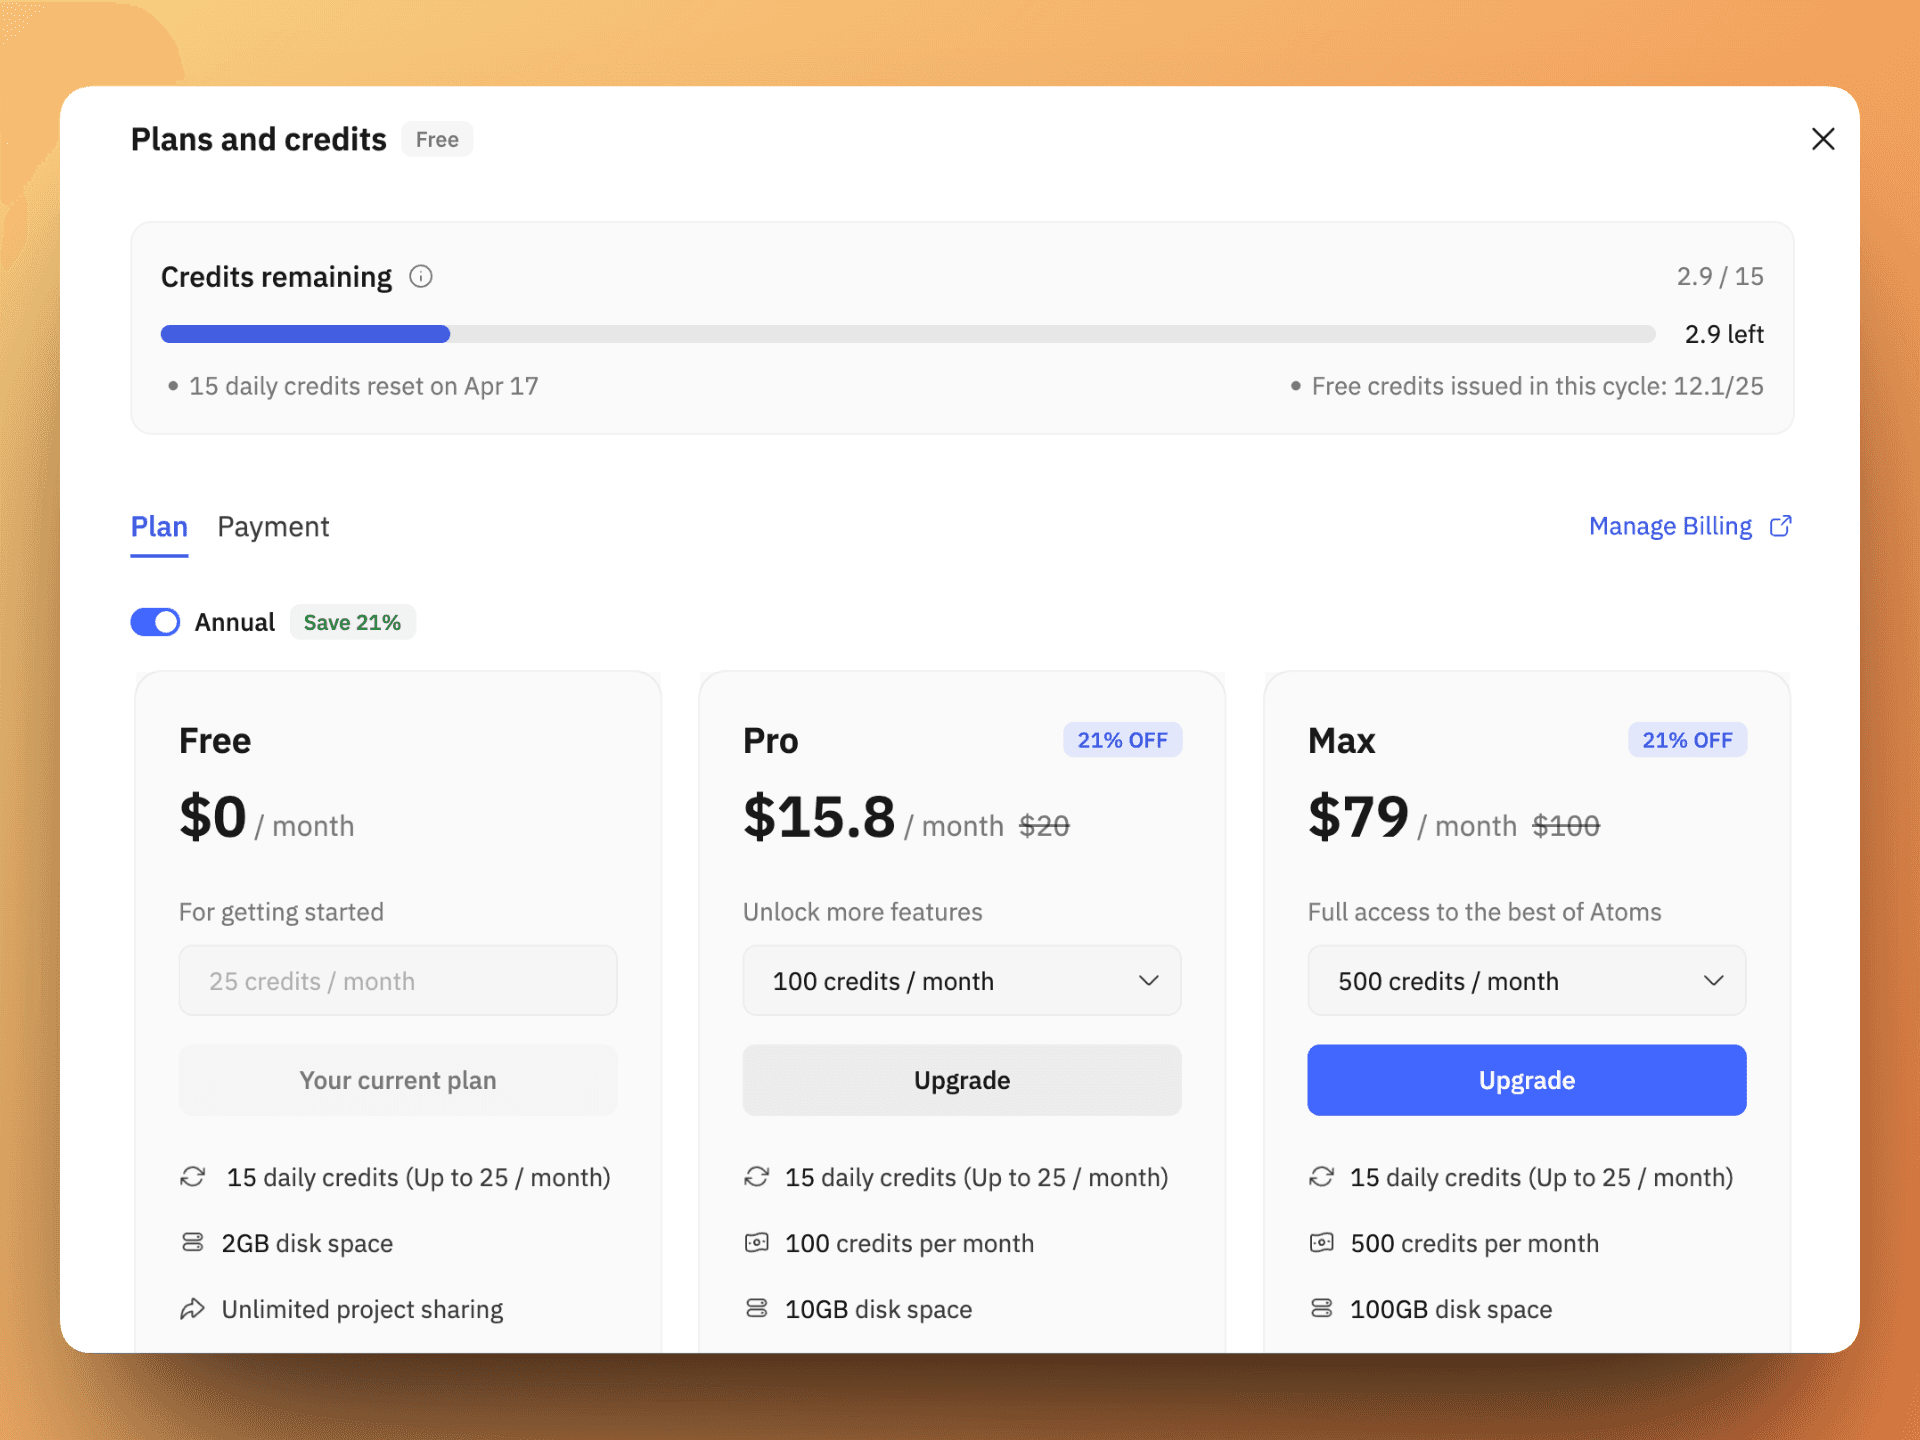
Task: Open Manage Billing
Action: point(1669,526)
